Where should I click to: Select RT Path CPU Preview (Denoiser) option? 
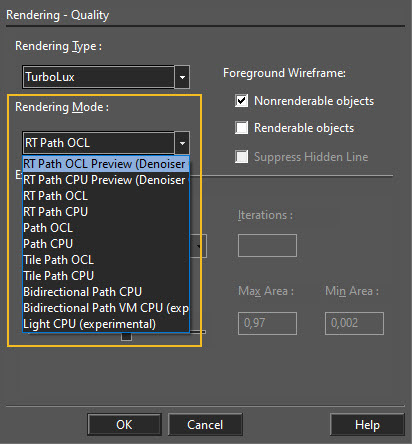click(106, 180)
